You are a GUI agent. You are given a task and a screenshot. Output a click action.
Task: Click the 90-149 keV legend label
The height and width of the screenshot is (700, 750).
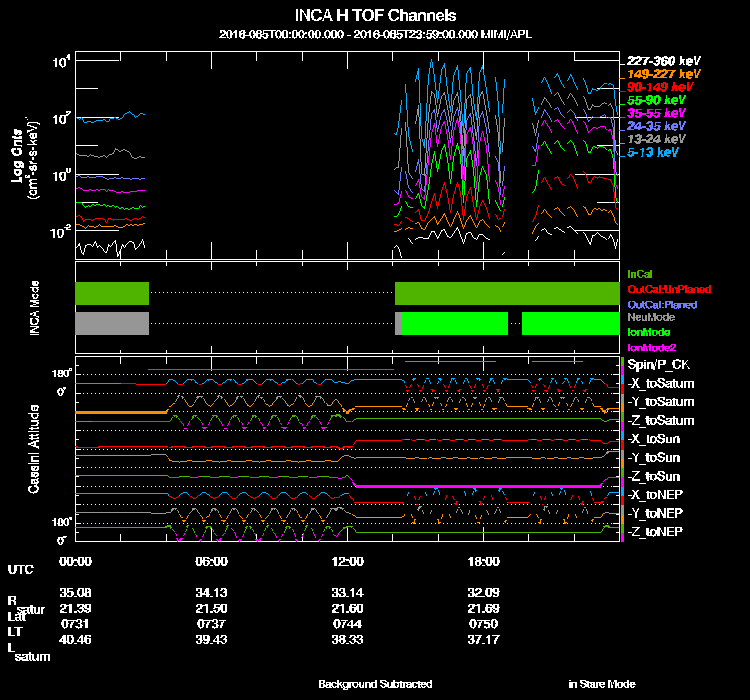tap(659, 87)
